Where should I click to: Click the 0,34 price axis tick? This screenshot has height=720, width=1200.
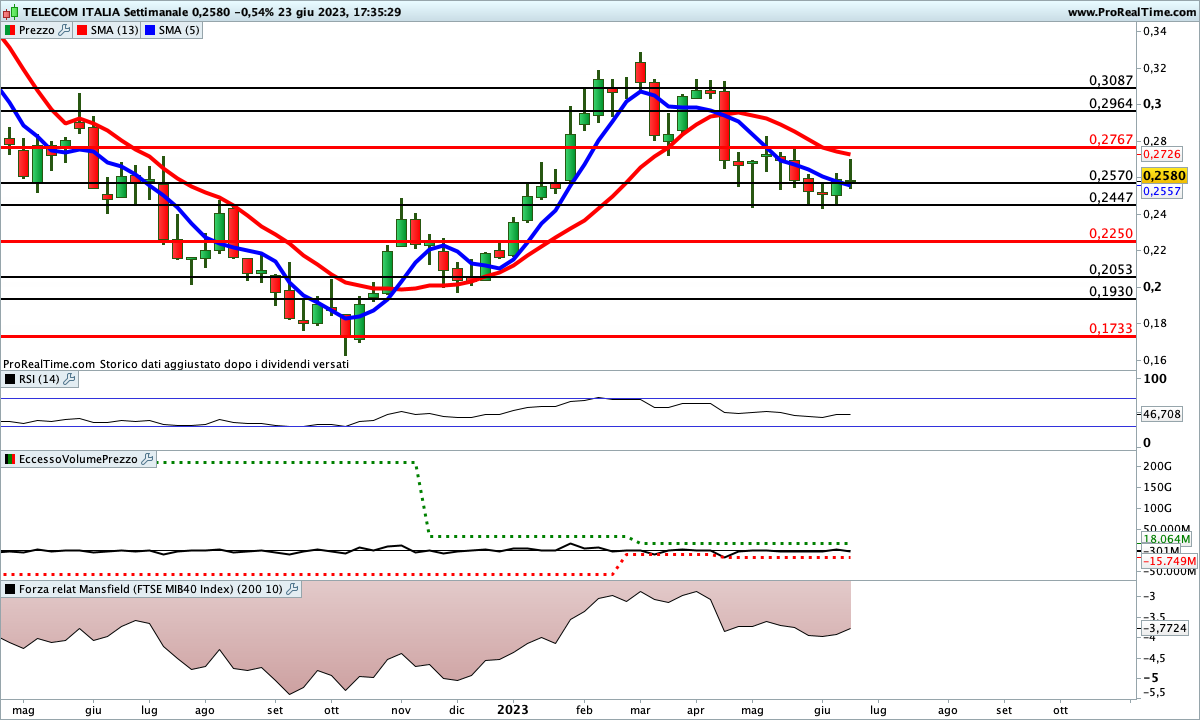coord(1155,32)
